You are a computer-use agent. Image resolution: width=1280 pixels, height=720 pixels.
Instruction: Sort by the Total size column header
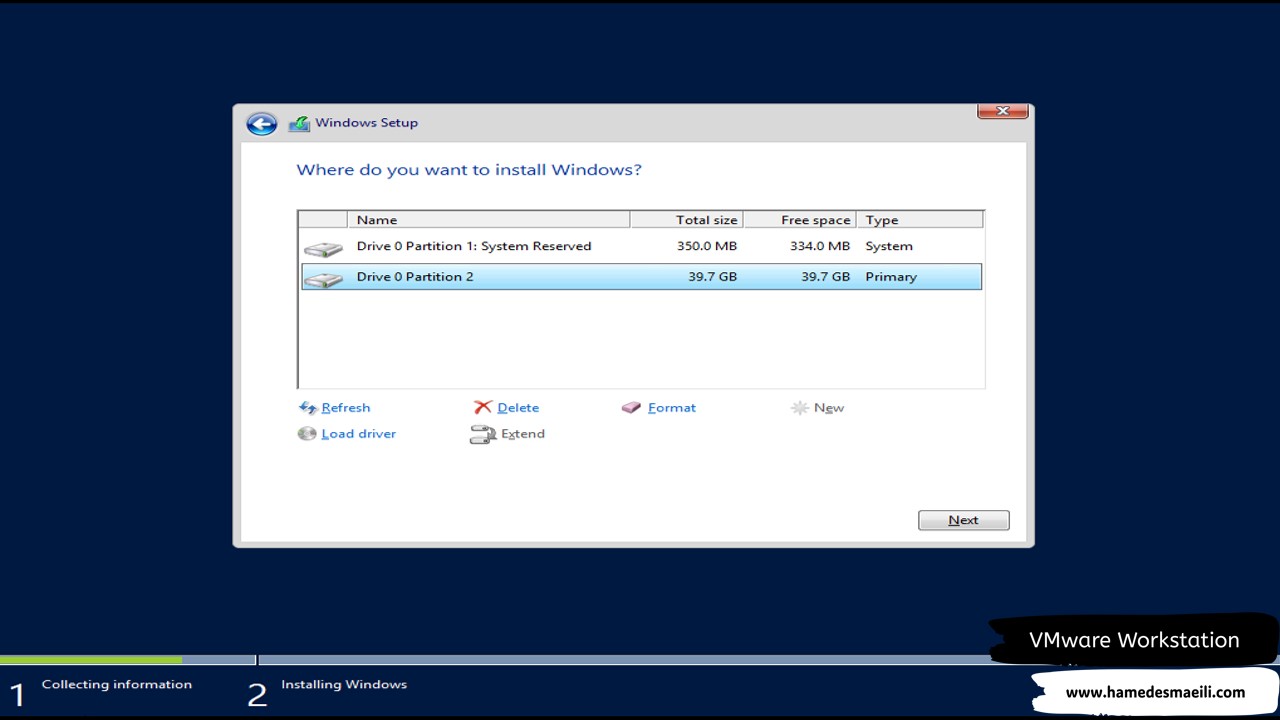point(687,220)
